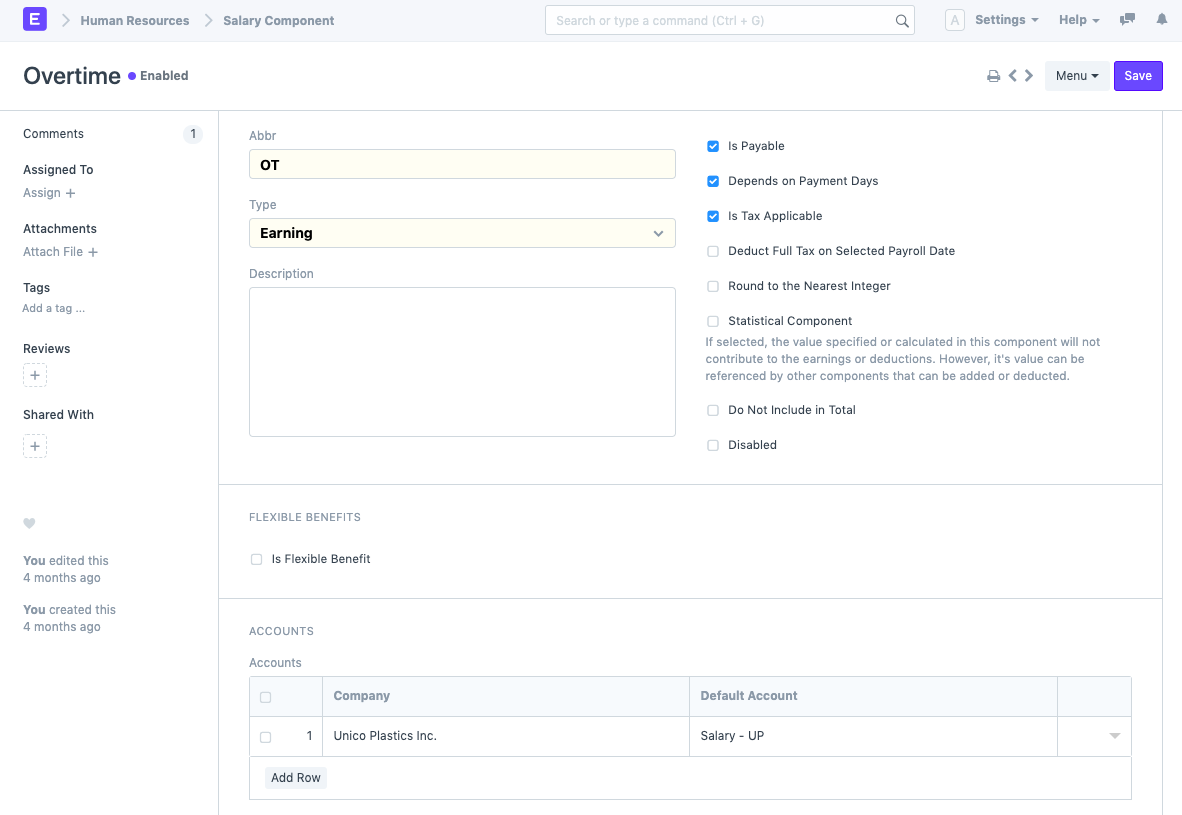Check the Is Flexible Benefit box
1182x815 pixels.
(x=257, y=559)
